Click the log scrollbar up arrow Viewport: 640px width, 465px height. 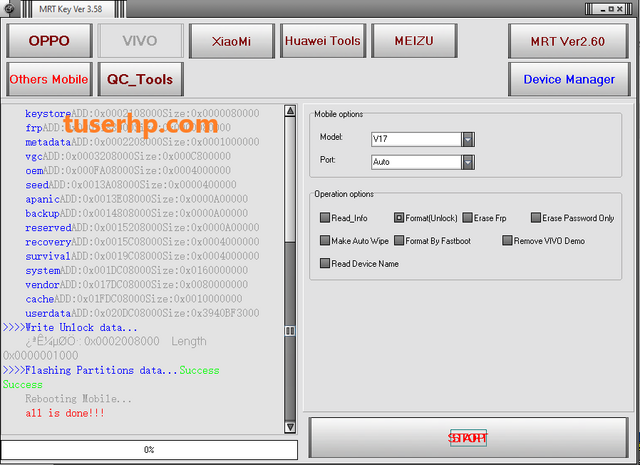point(290,111)
